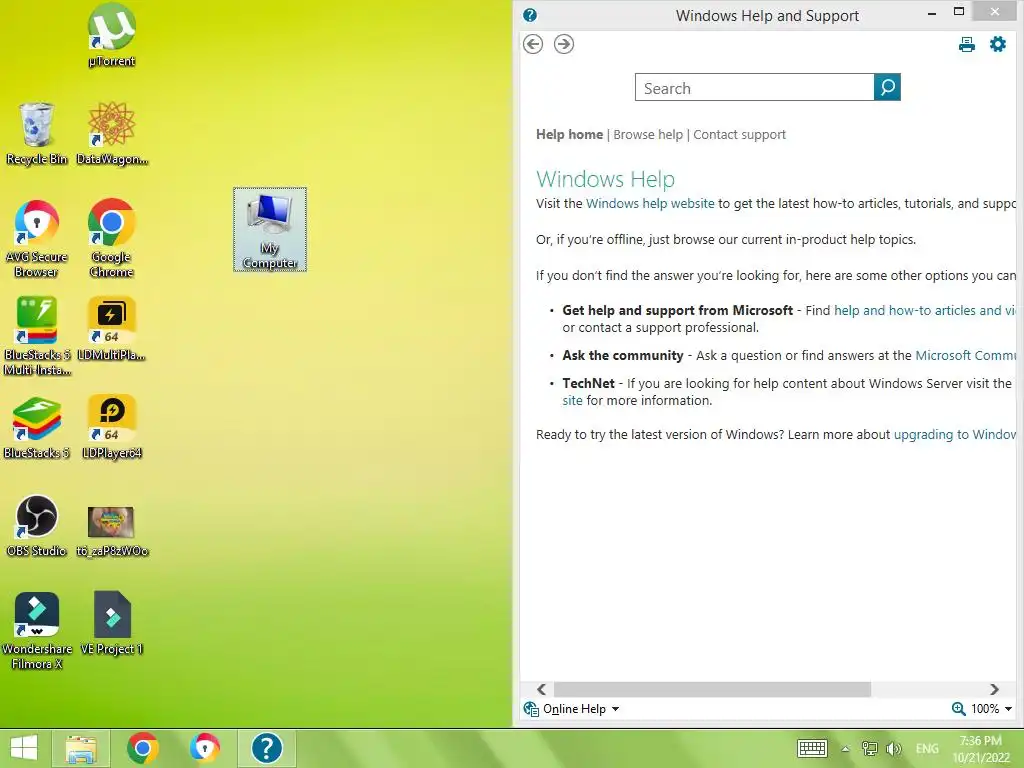Focus the help Search input field
This screenshot has width=1024, height=768.
click(754, 88)
